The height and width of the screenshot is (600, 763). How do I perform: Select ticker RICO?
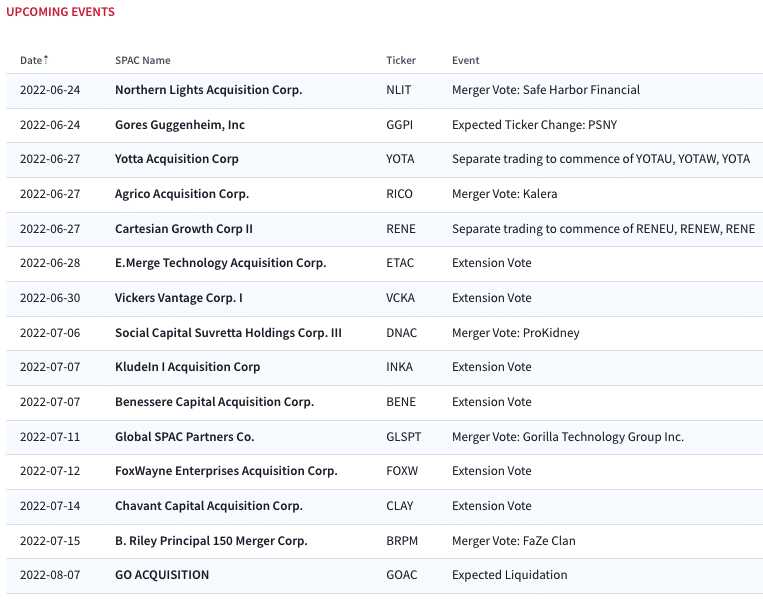coord(399,194)
